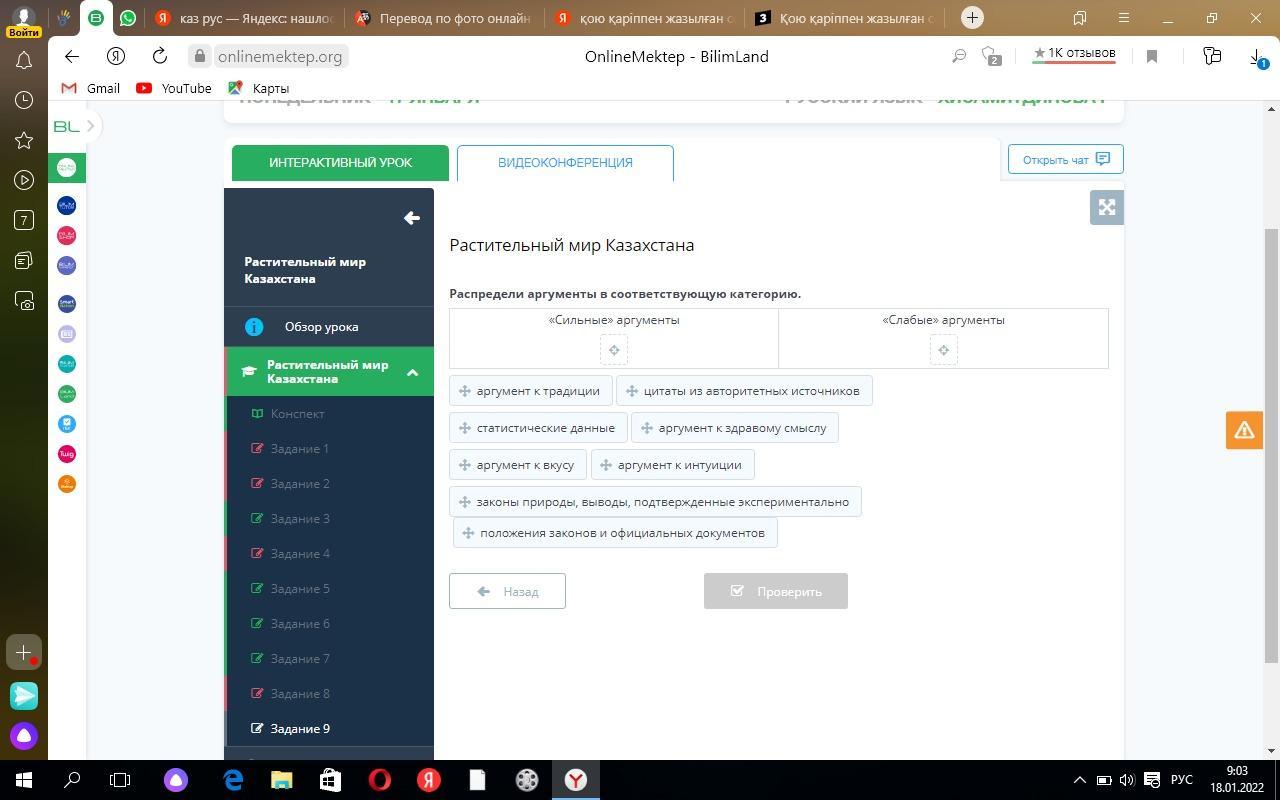Open bookmarks star icon in sidebar

click(x=24, y=140)
